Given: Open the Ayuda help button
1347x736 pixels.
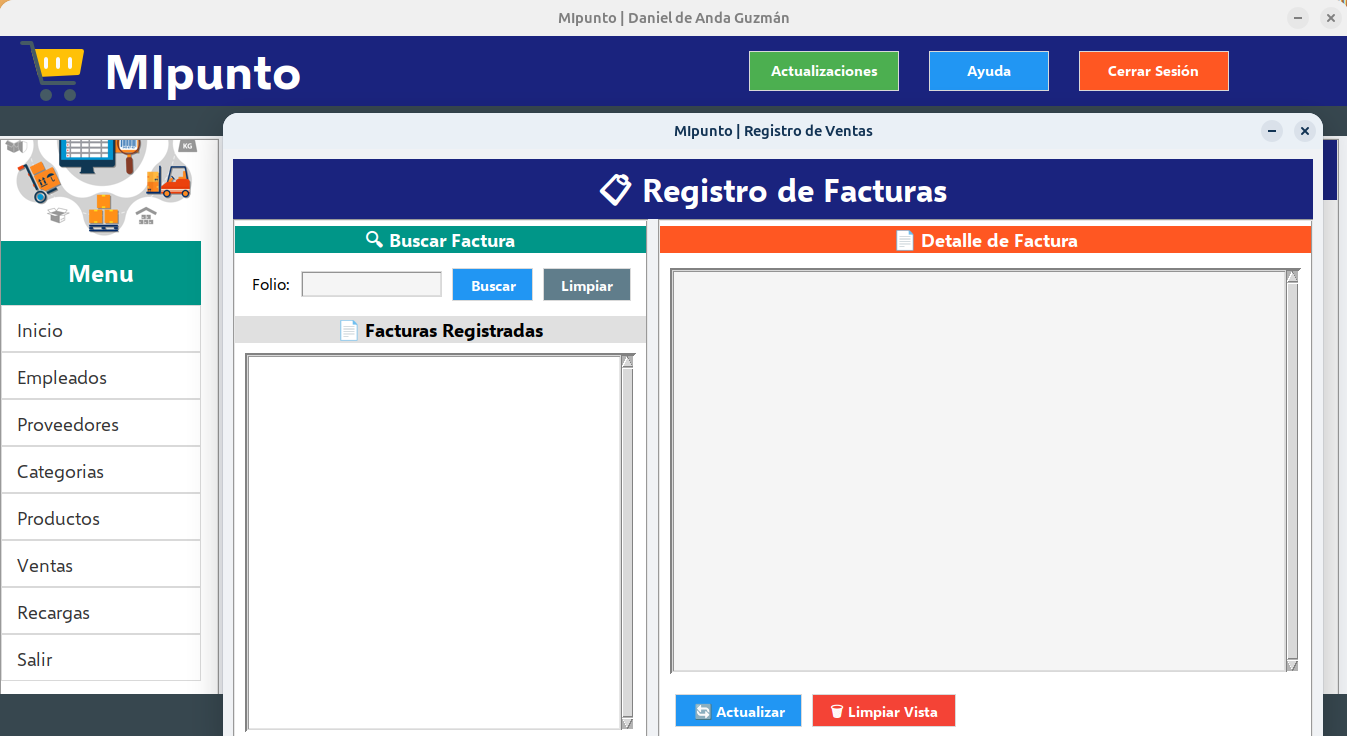Looking at the screenshot, I should point(989,71).
